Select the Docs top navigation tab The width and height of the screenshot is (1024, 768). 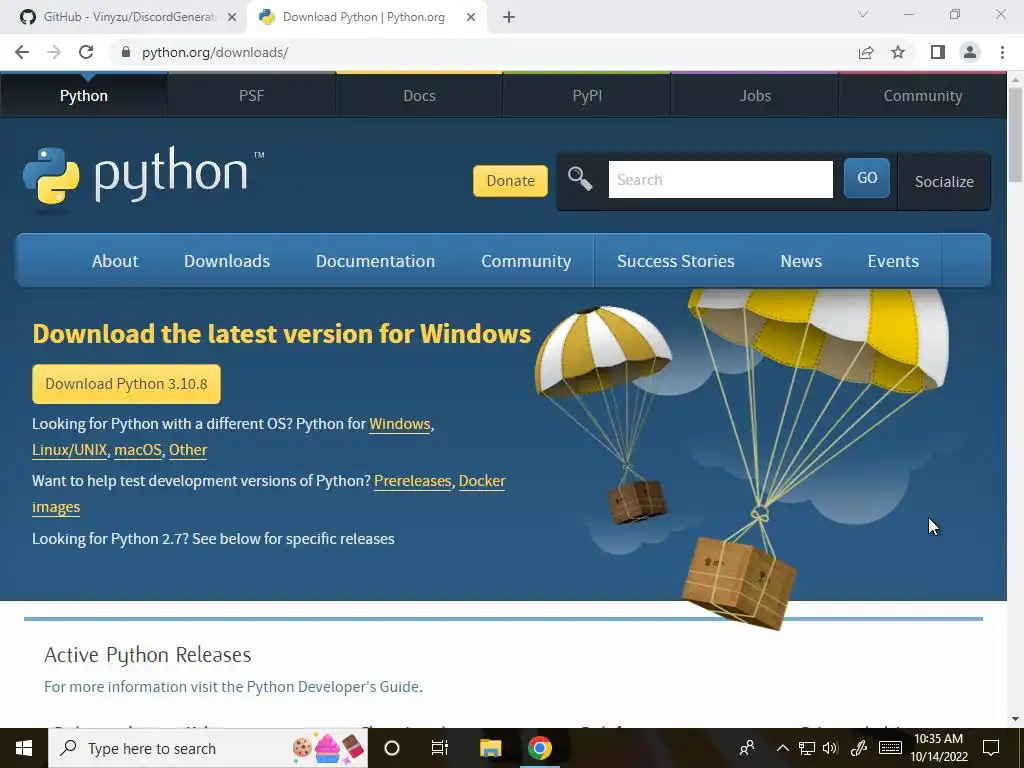[419, 95]
